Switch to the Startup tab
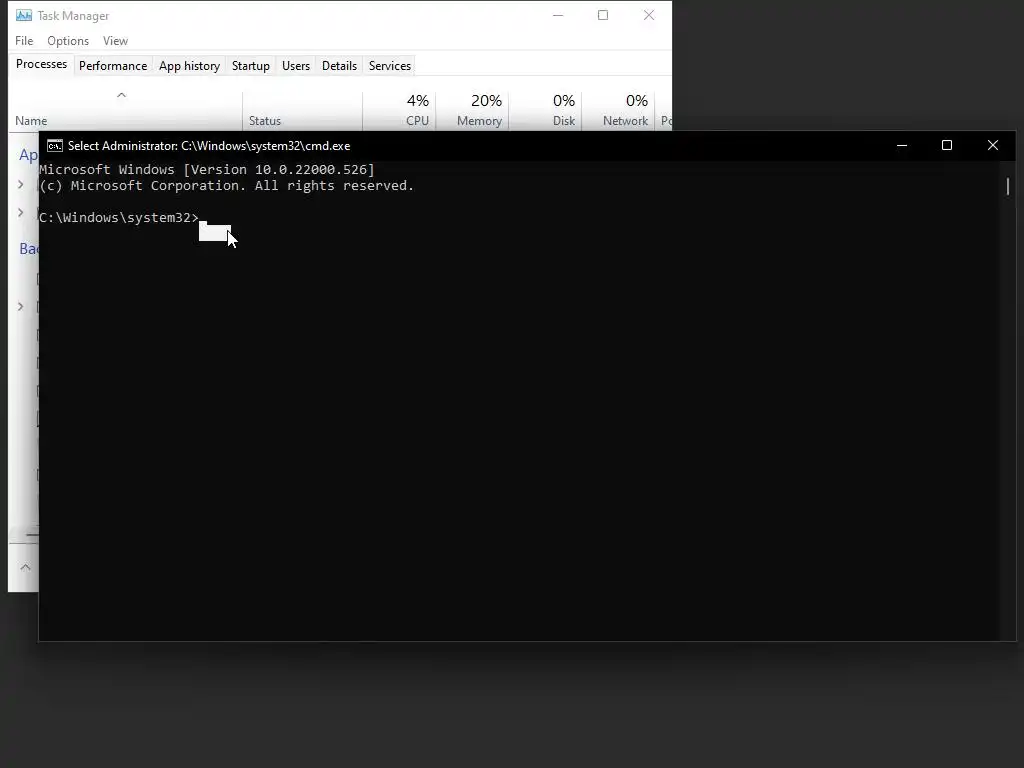Screen dimensions: 1024x768 coord(251,66)
